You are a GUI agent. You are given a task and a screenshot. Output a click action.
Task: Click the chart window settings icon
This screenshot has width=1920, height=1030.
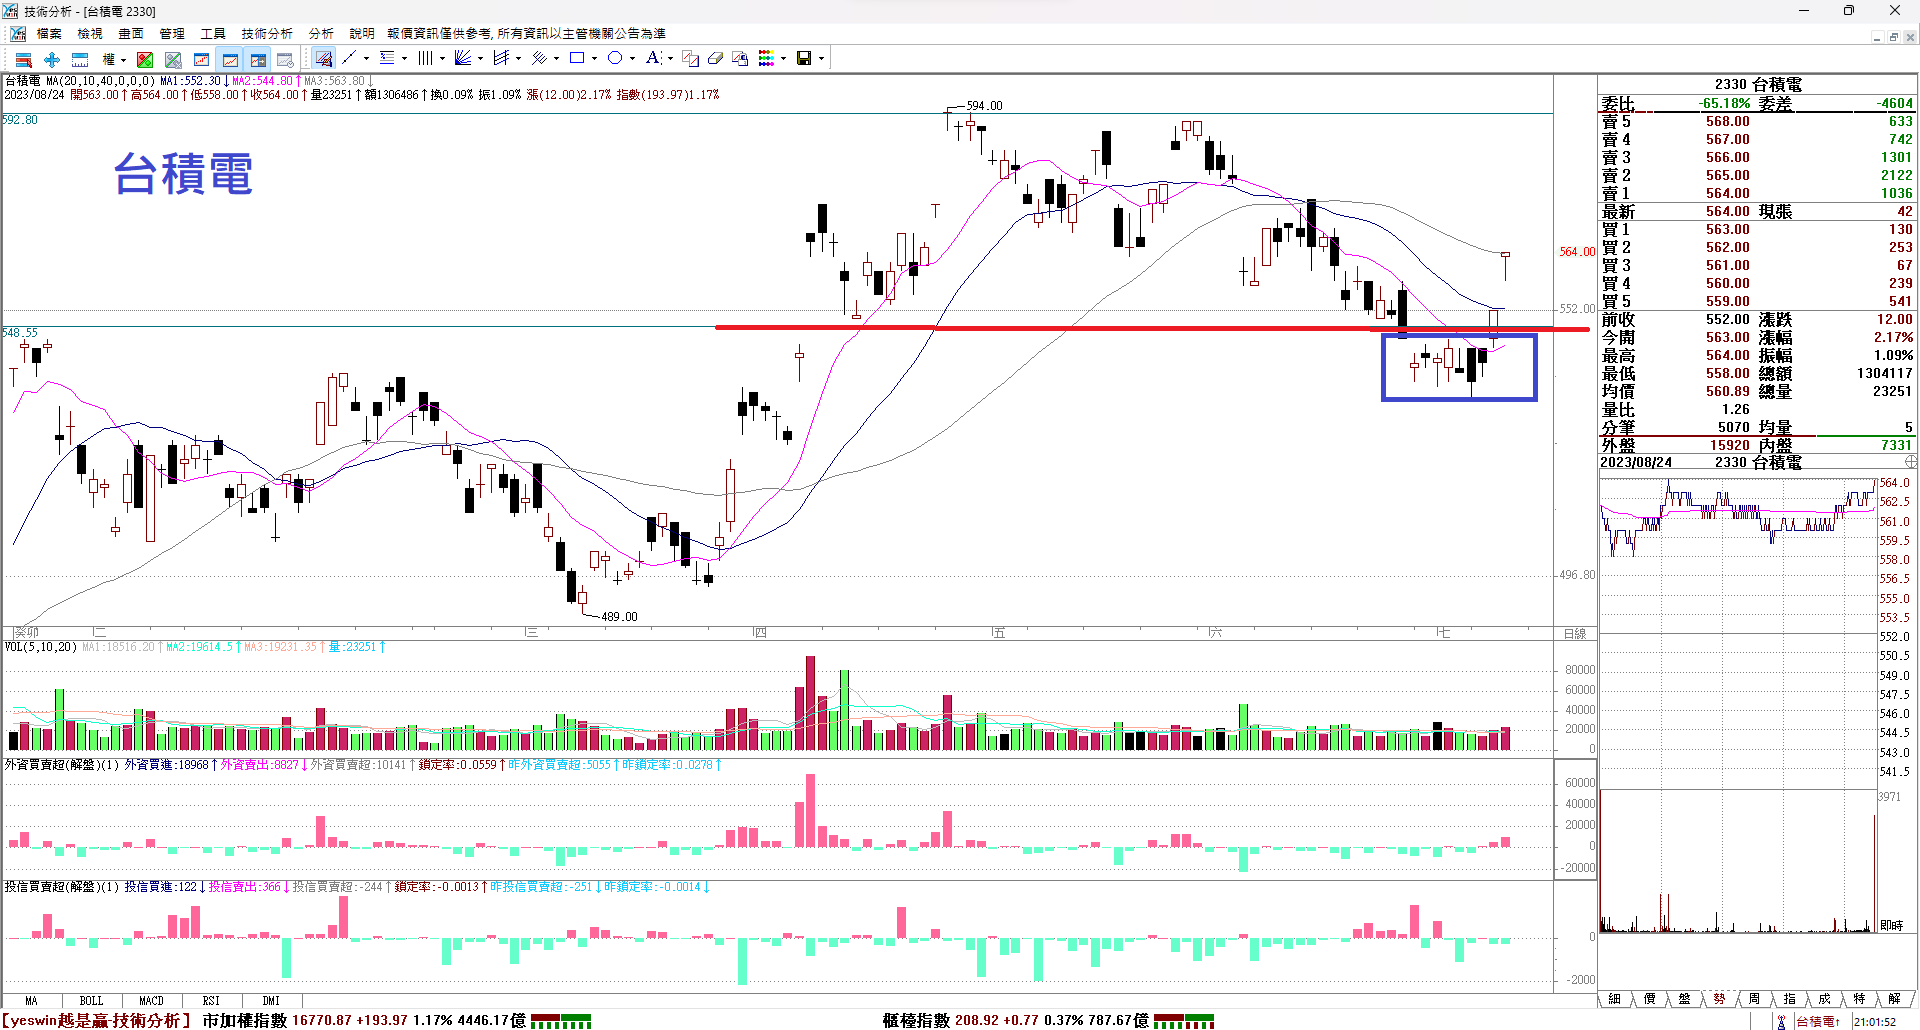point(285,59)
